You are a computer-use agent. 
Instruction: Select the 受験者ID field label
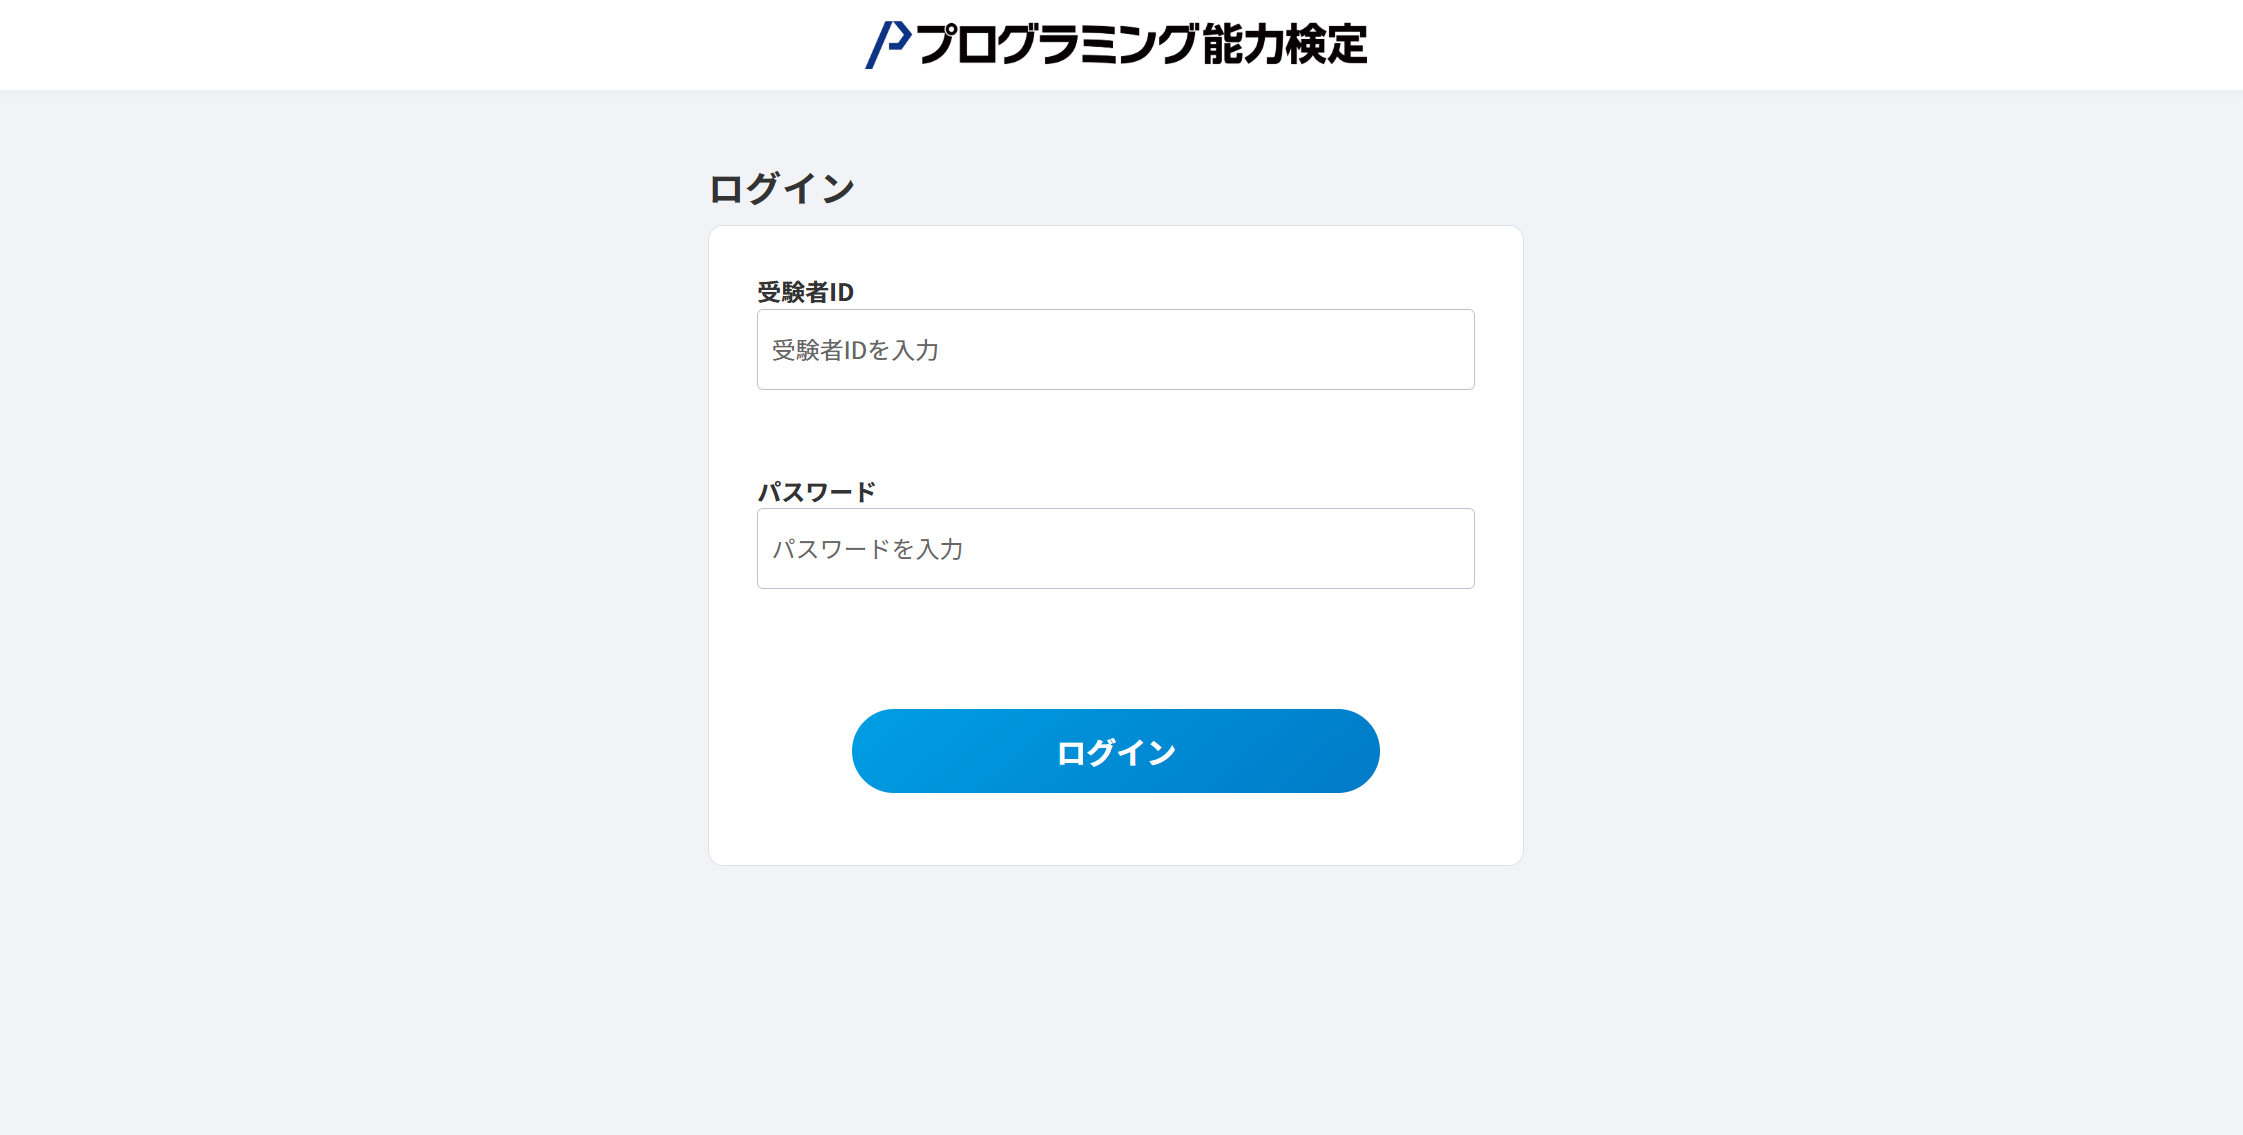coord(808,293)
